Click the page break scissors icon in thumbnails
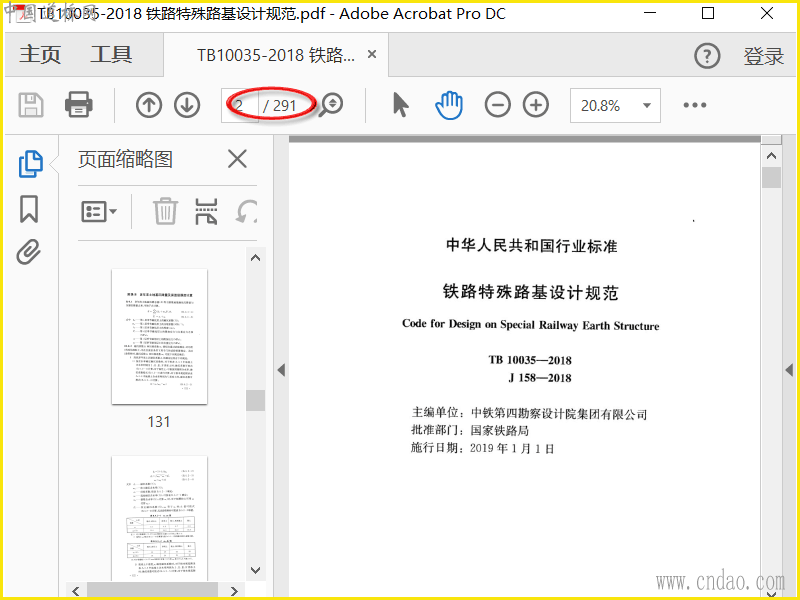This screenshot has height=600, width=800. [206, 211]
